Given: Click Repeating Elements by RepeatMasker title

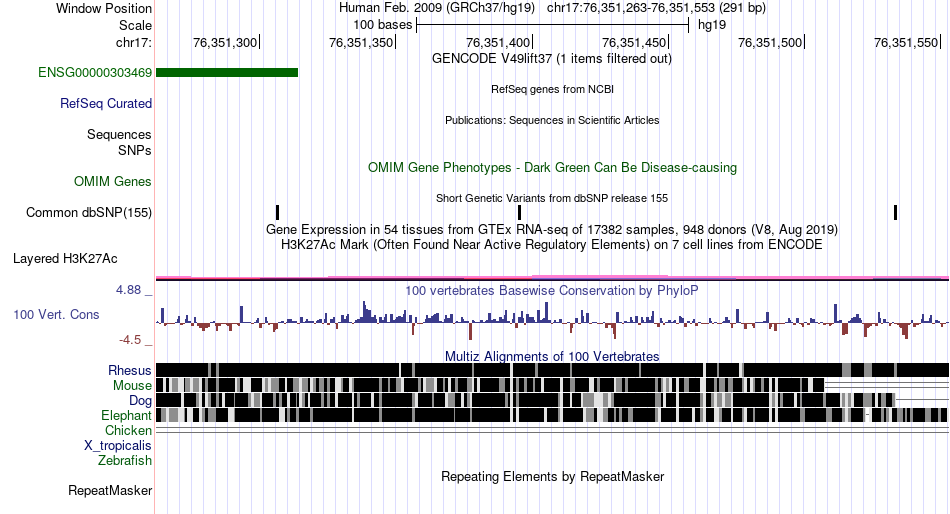Looking at the screenshot, I should click(552, 476).
